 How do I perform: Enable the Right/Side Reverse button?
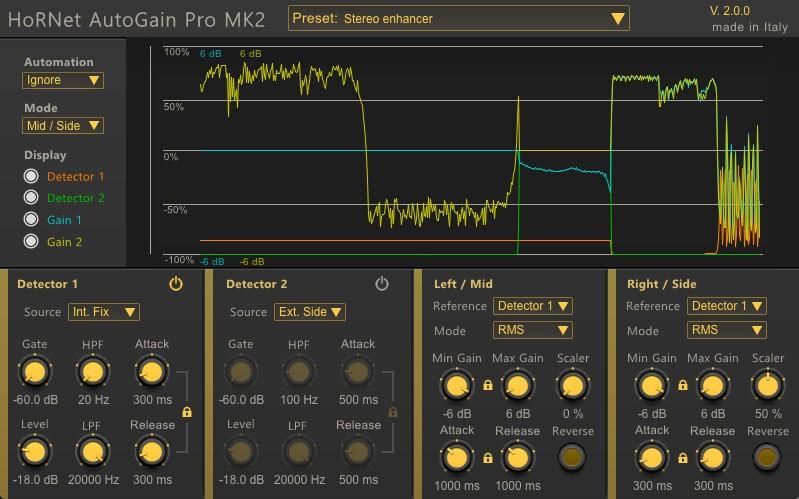pyautogui.click(x=767, y=458)
